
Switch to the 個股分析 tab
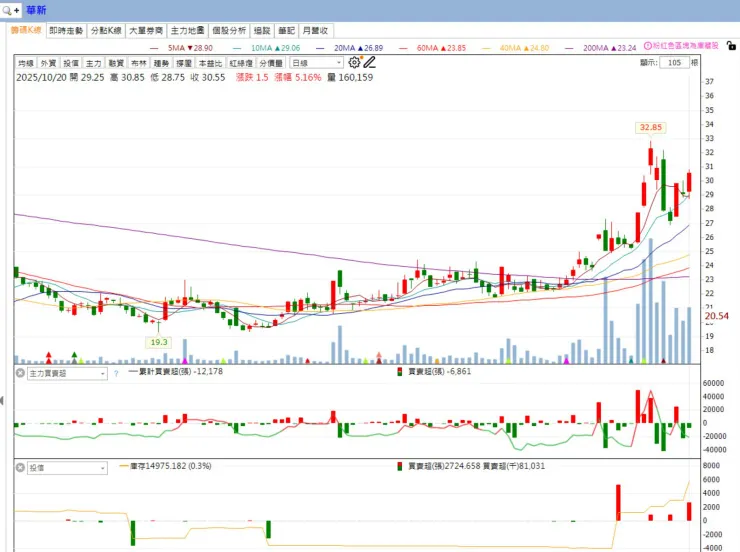point(229,30)
